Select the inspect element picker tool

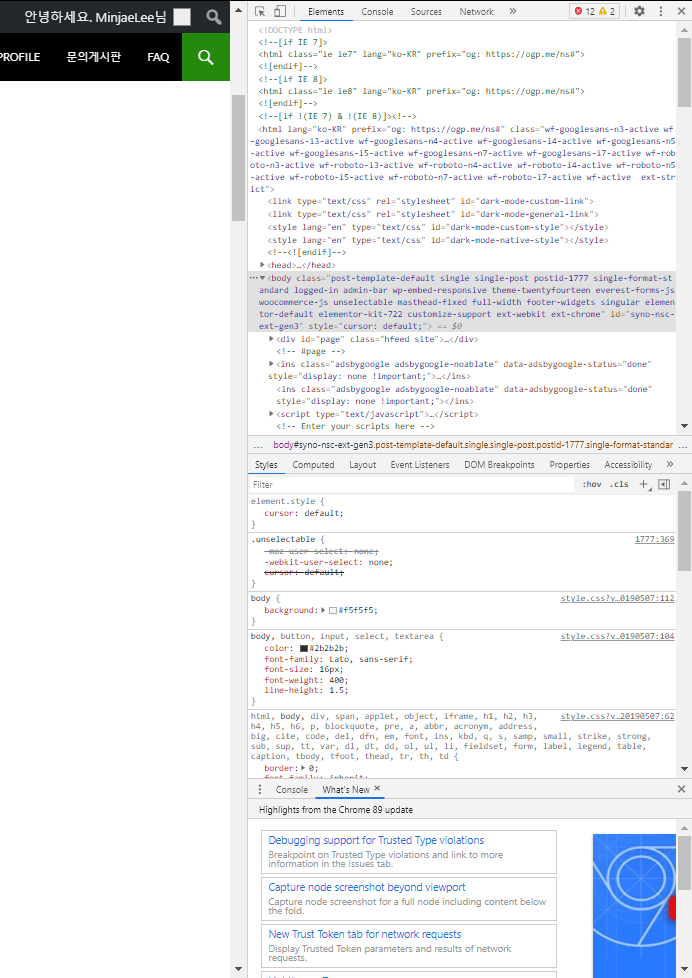[x=260, y=11]
